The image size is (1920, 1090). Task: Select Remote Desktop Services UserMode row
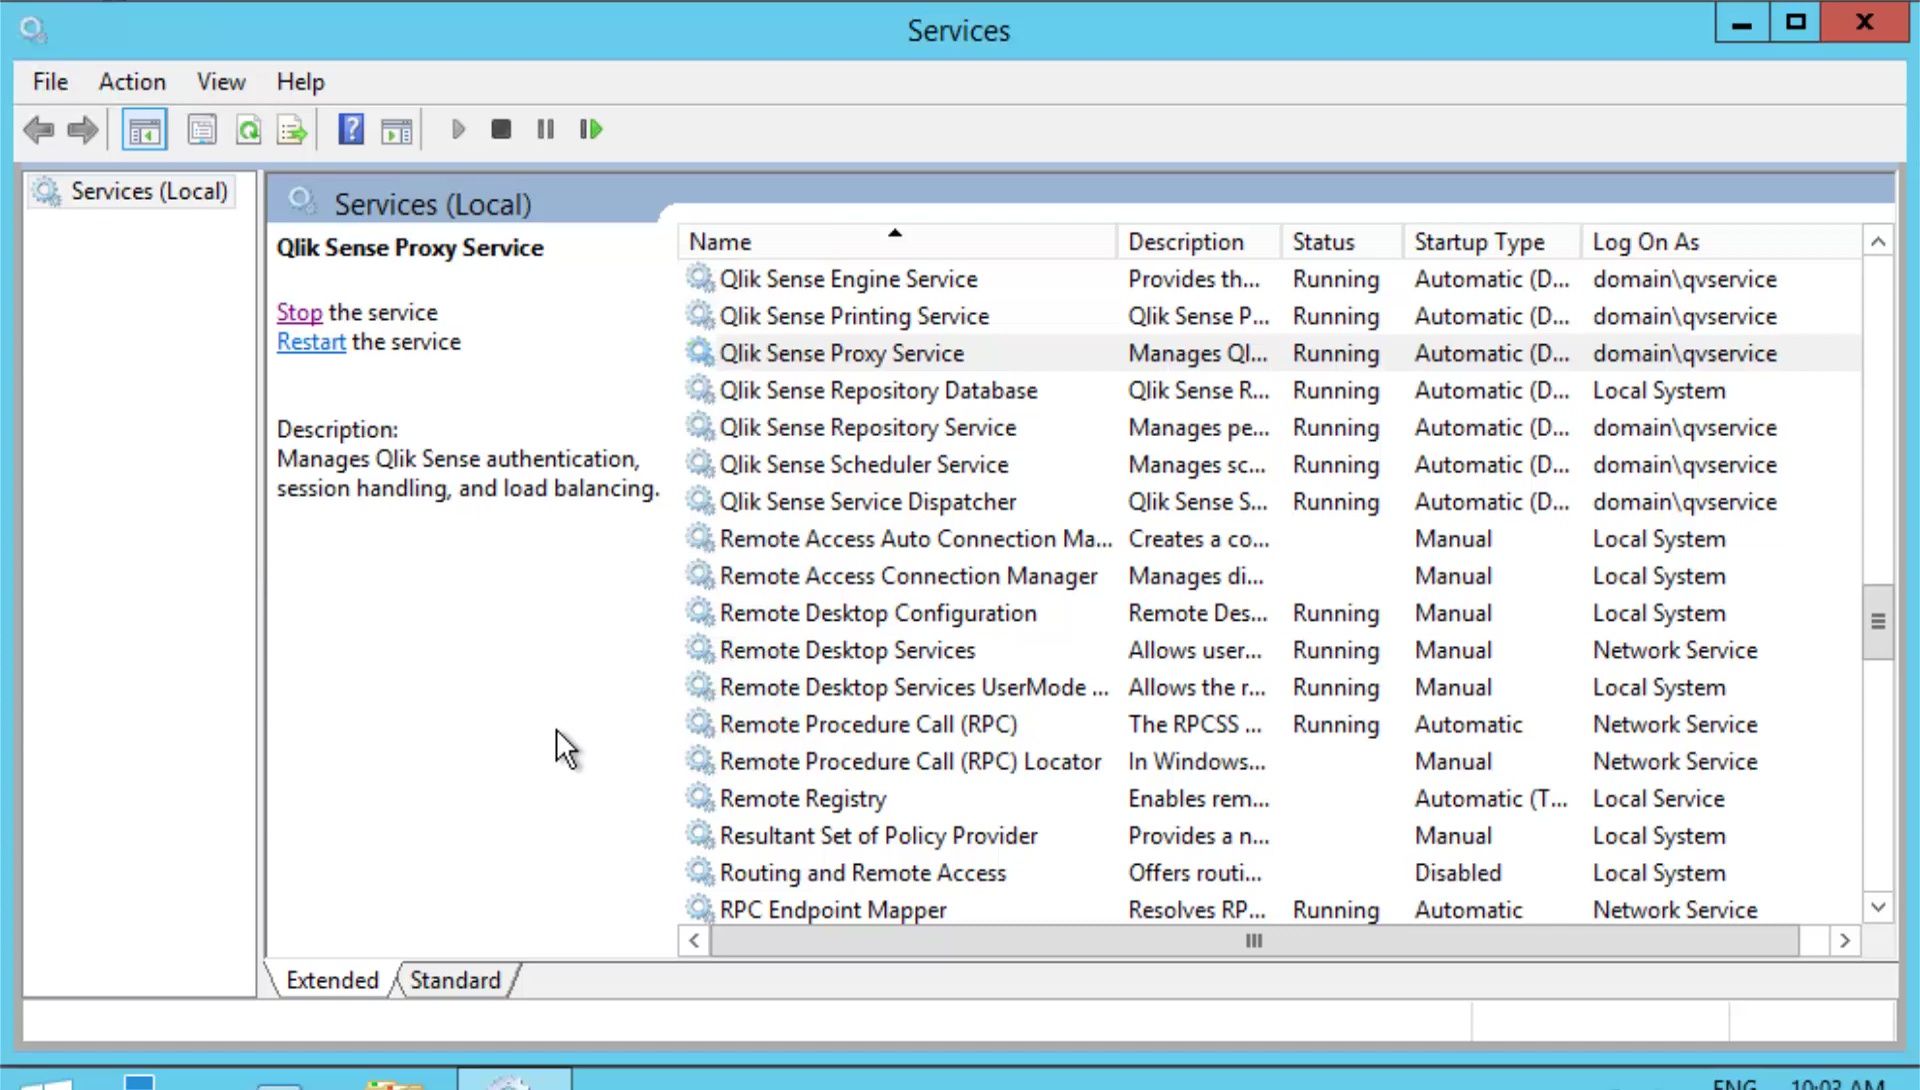(x=1270, y=687)
